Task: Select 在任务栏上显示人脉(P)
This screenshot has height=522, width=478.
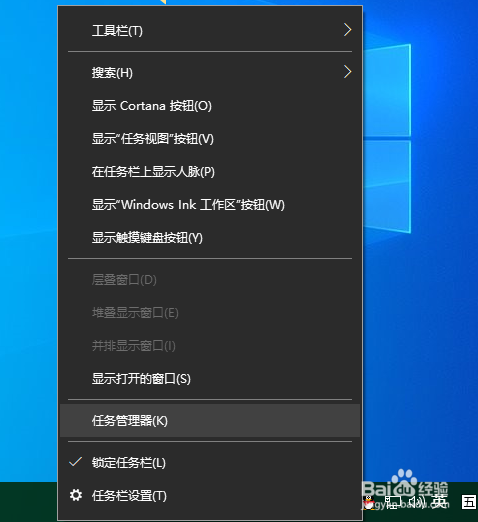Action: click(210, 172)
